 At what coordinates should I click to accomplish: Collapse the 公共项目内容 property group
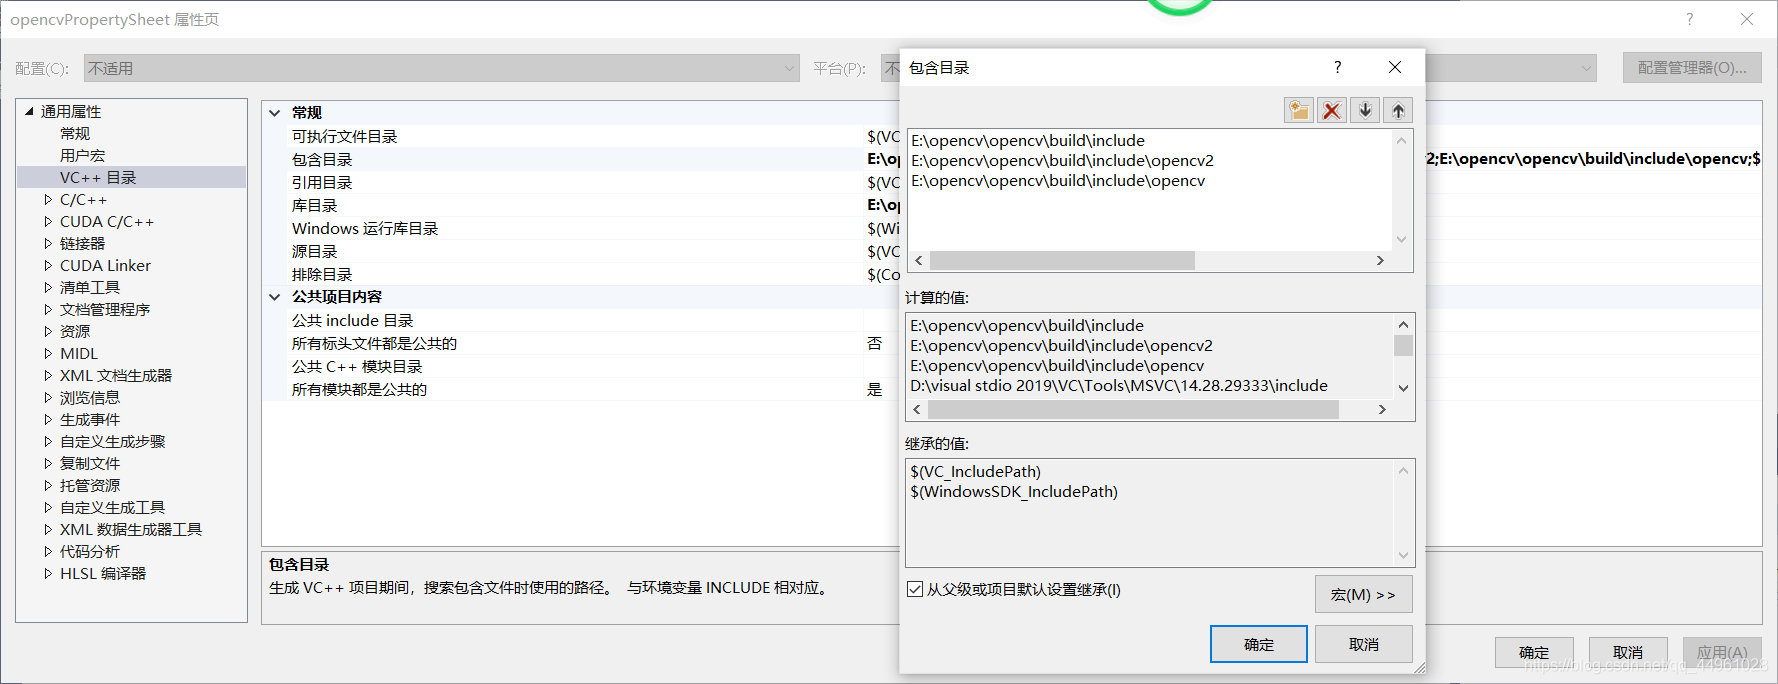point(275,297)
